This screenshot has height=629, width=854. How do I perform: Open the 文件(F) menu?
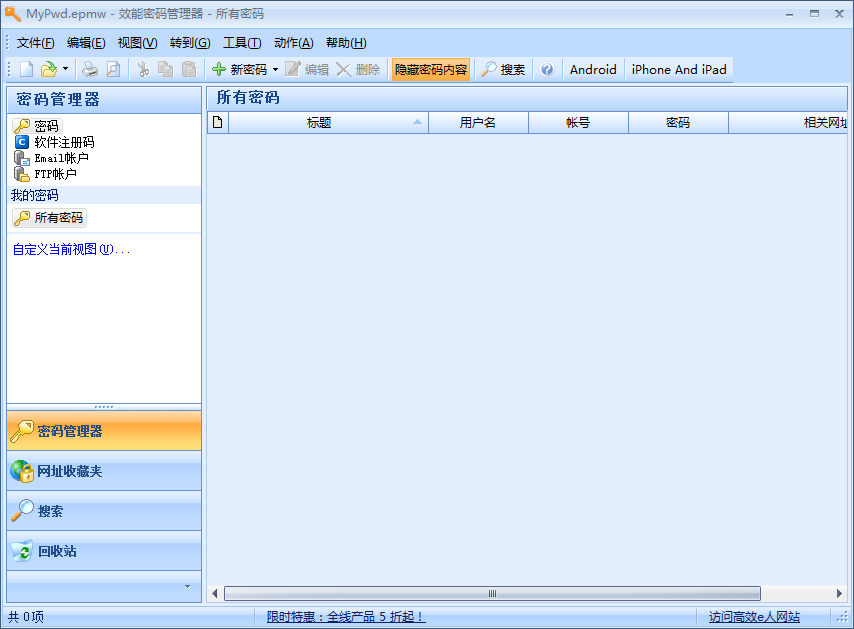point(36,43)
